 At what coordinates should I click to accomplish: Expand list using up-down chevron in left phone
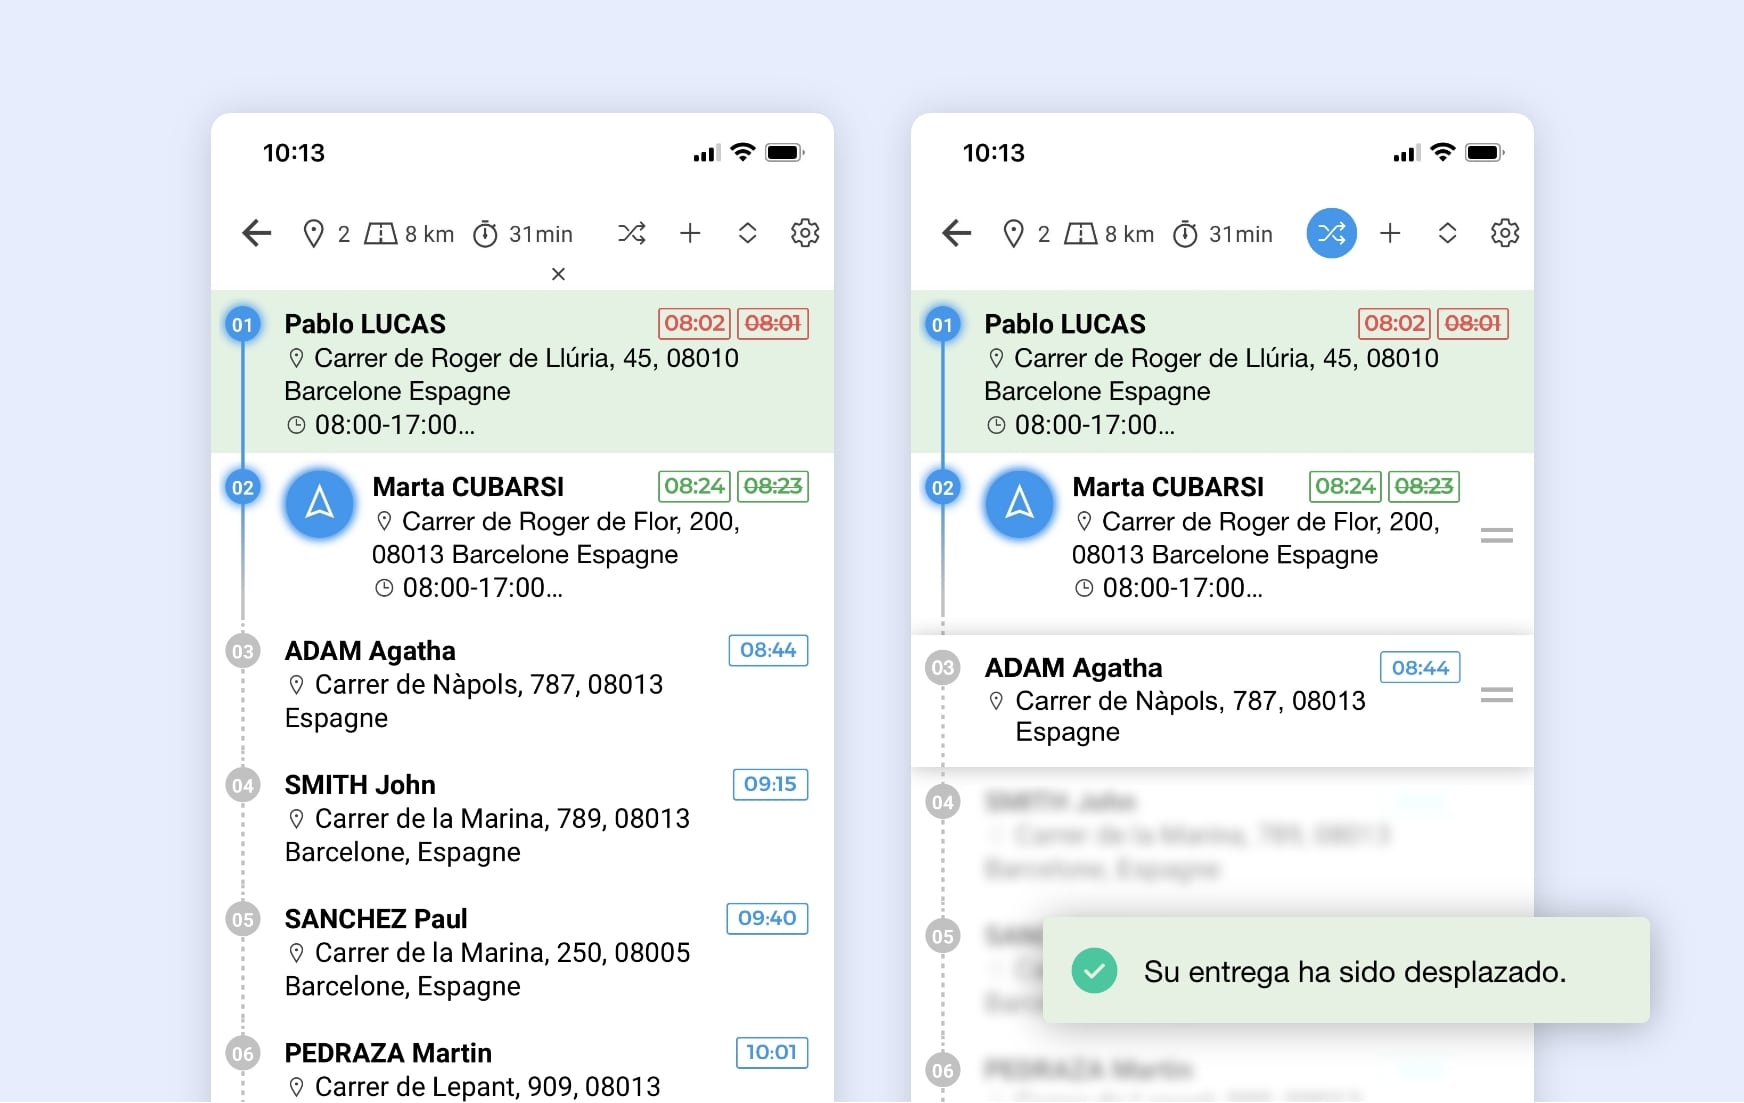(747, 233)
